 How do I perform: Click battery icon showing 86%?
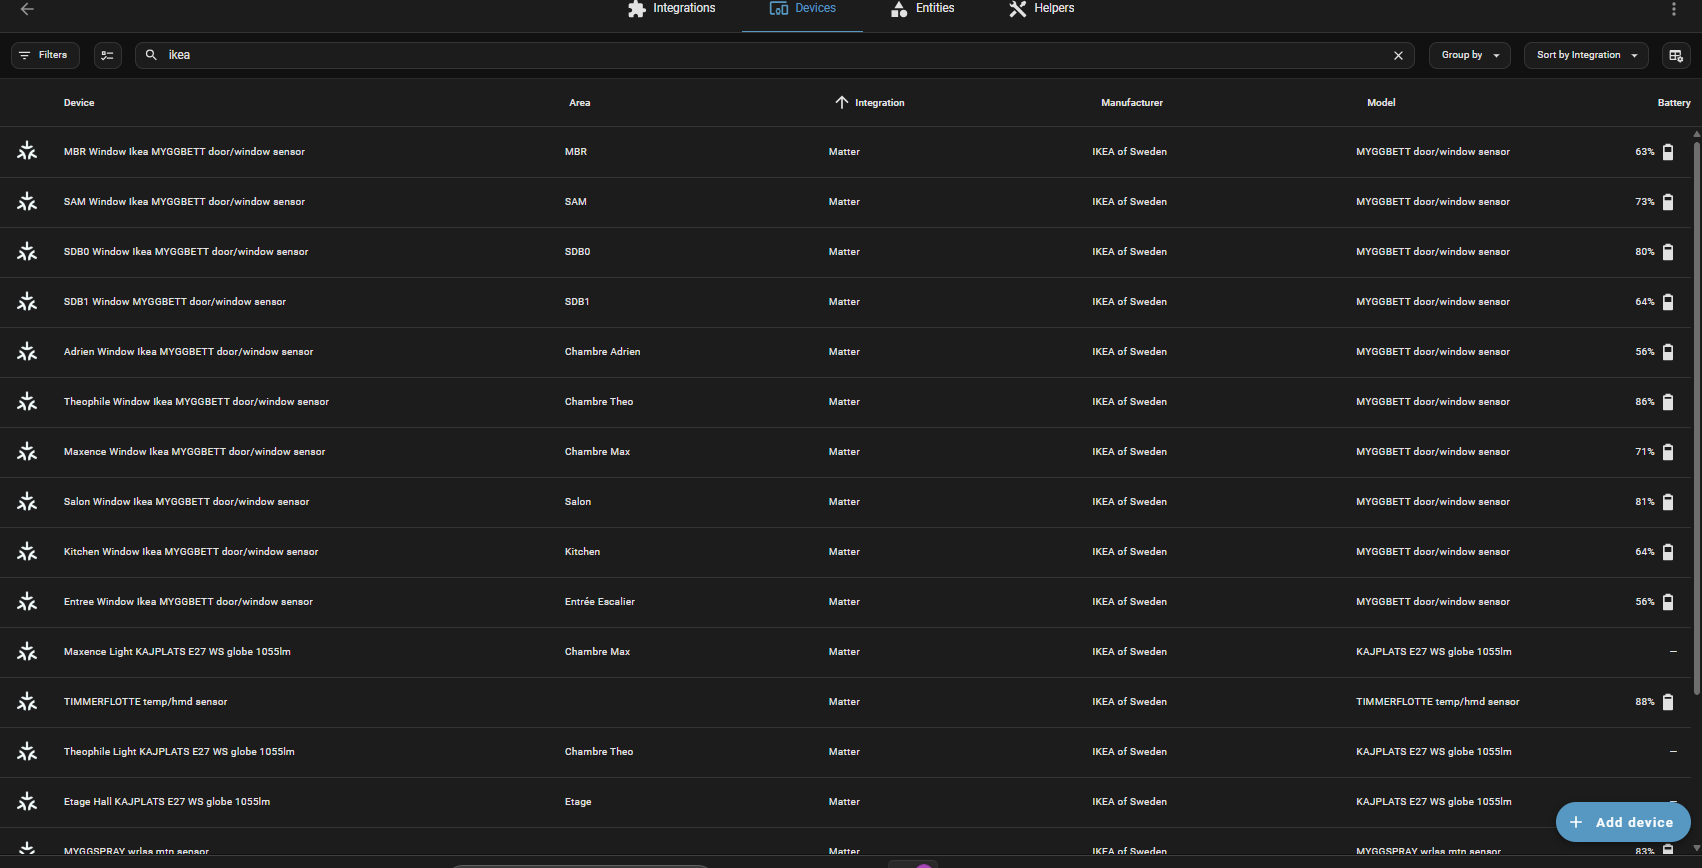pos(1668,402)
